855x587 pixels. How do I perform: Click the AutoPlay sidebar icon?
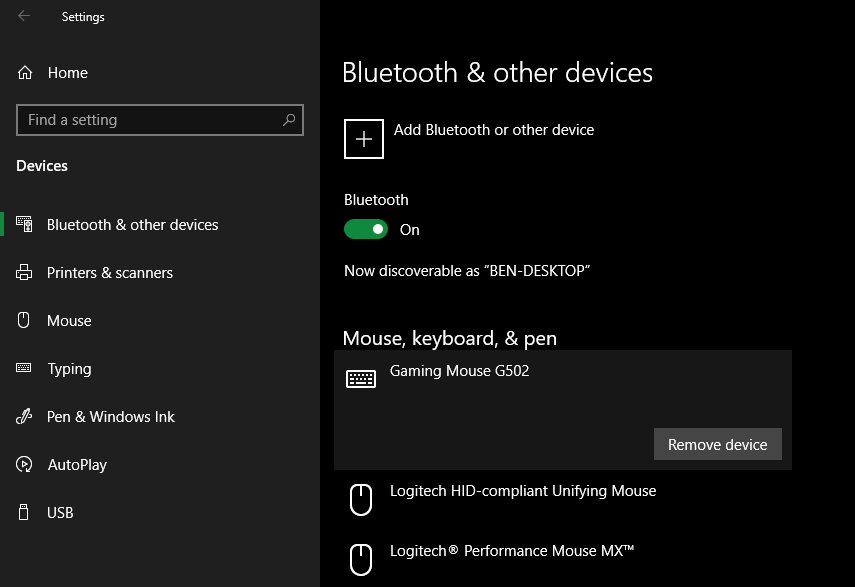tap(25, 464)
